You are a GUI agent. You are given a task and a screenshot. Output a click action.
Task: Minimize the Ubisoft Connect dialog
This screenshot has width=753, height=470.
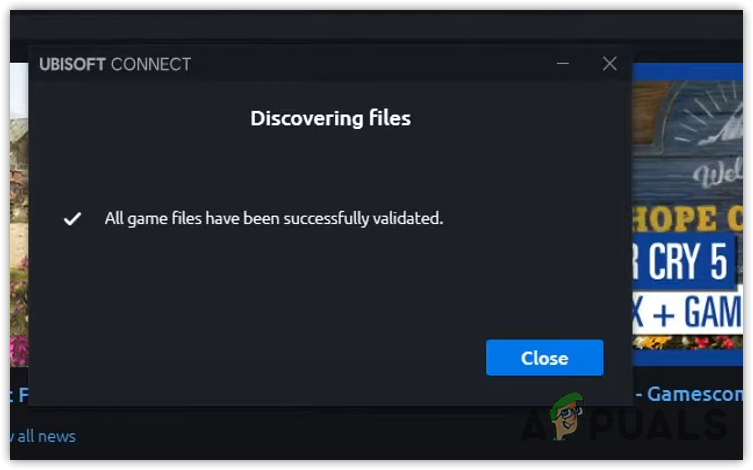pos(565,64)
